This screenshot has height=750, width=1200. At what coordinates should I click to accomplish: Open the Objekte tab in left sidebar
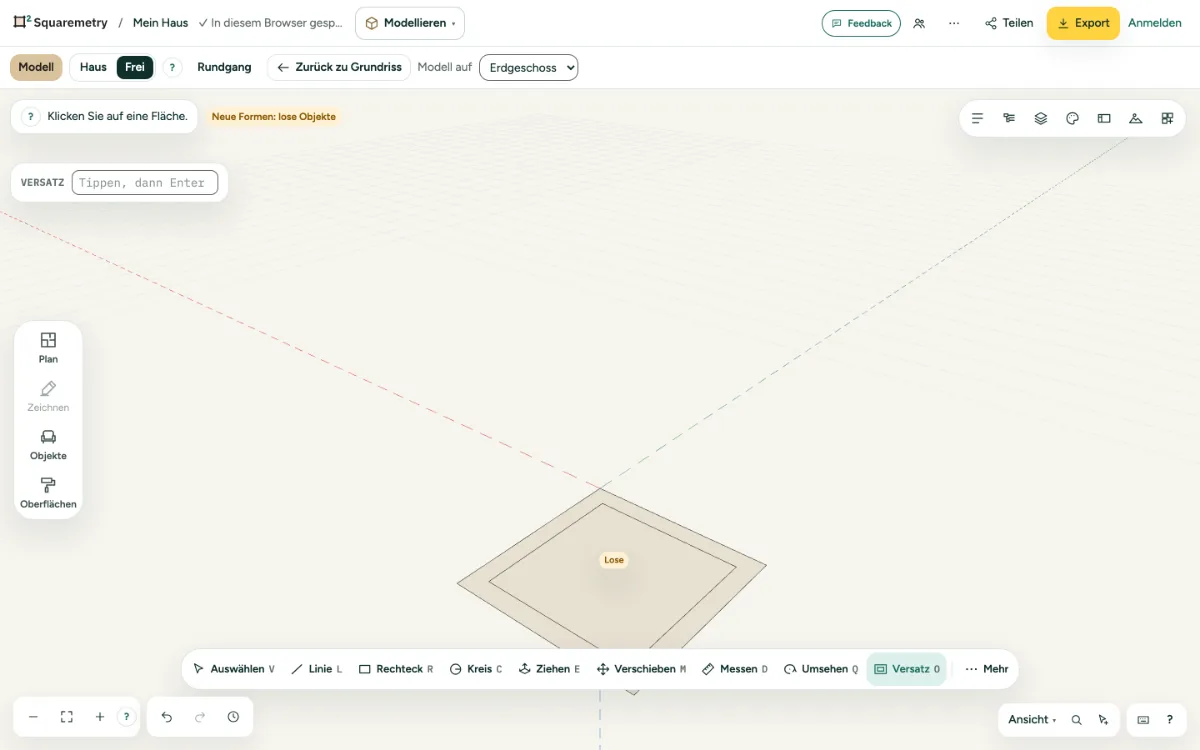(x=48, y=444)
